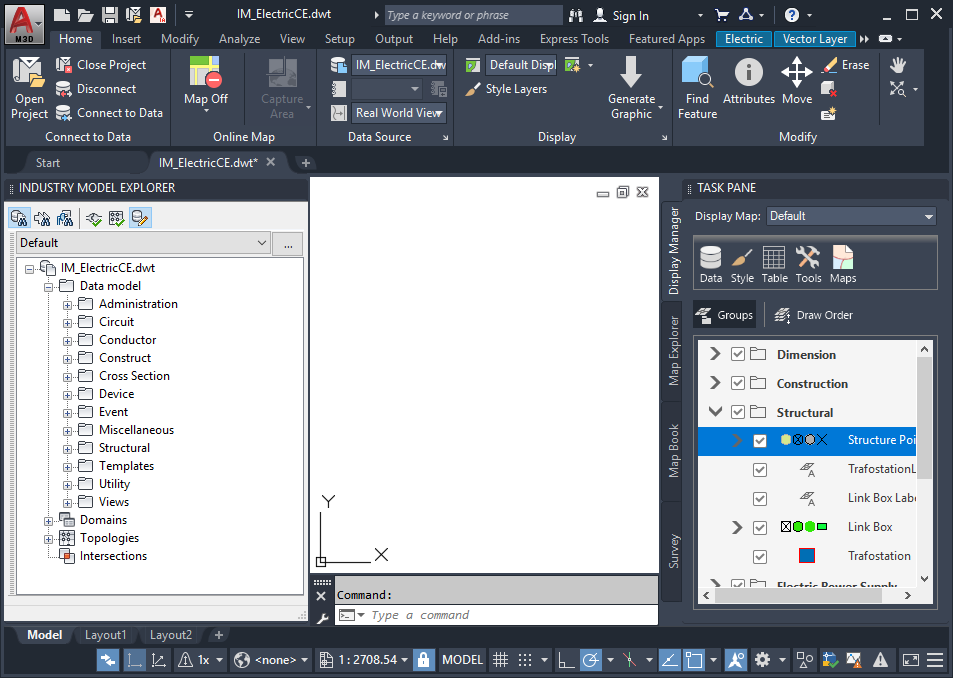Open the Real World View dropdown
The width and height of the screenshot is (953, 678).
(399, 113)
